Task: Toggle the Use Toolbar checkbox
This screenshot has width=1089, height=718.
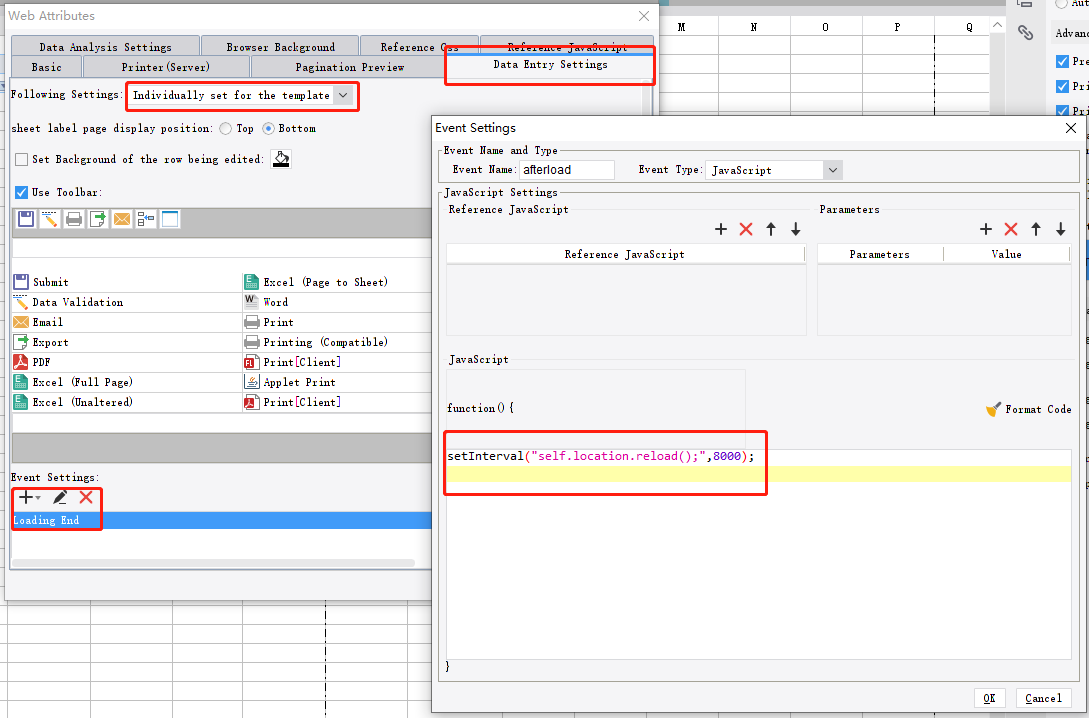Action: (22, 192)
